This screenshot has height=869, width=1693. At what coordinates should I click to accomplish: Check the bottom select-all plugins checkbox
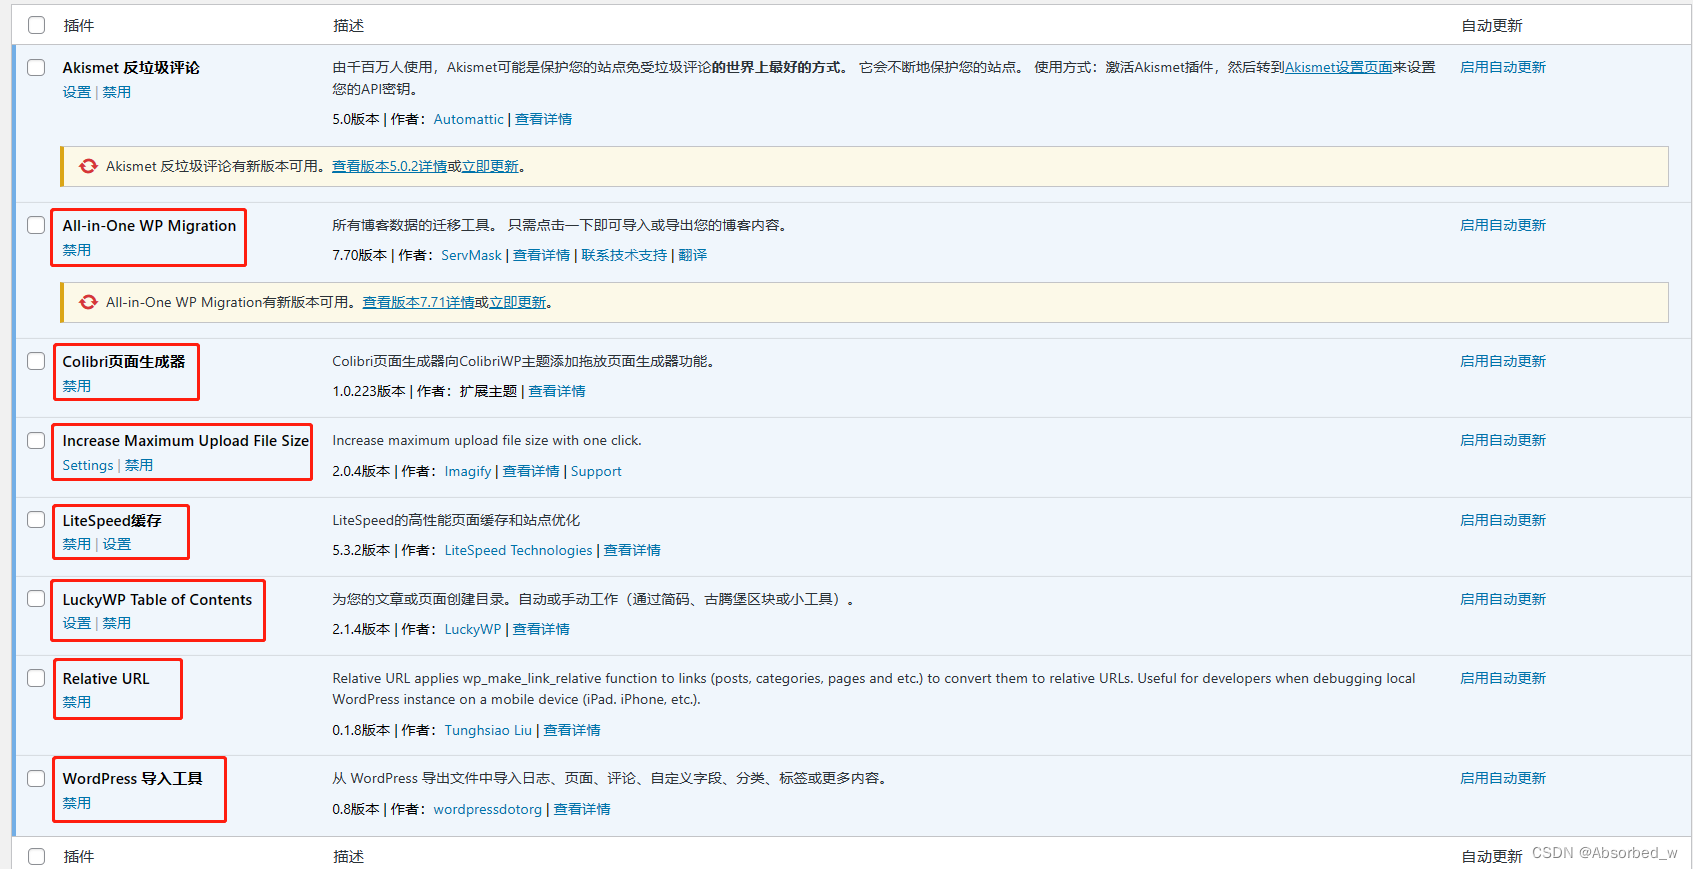(x=37, y=856)
